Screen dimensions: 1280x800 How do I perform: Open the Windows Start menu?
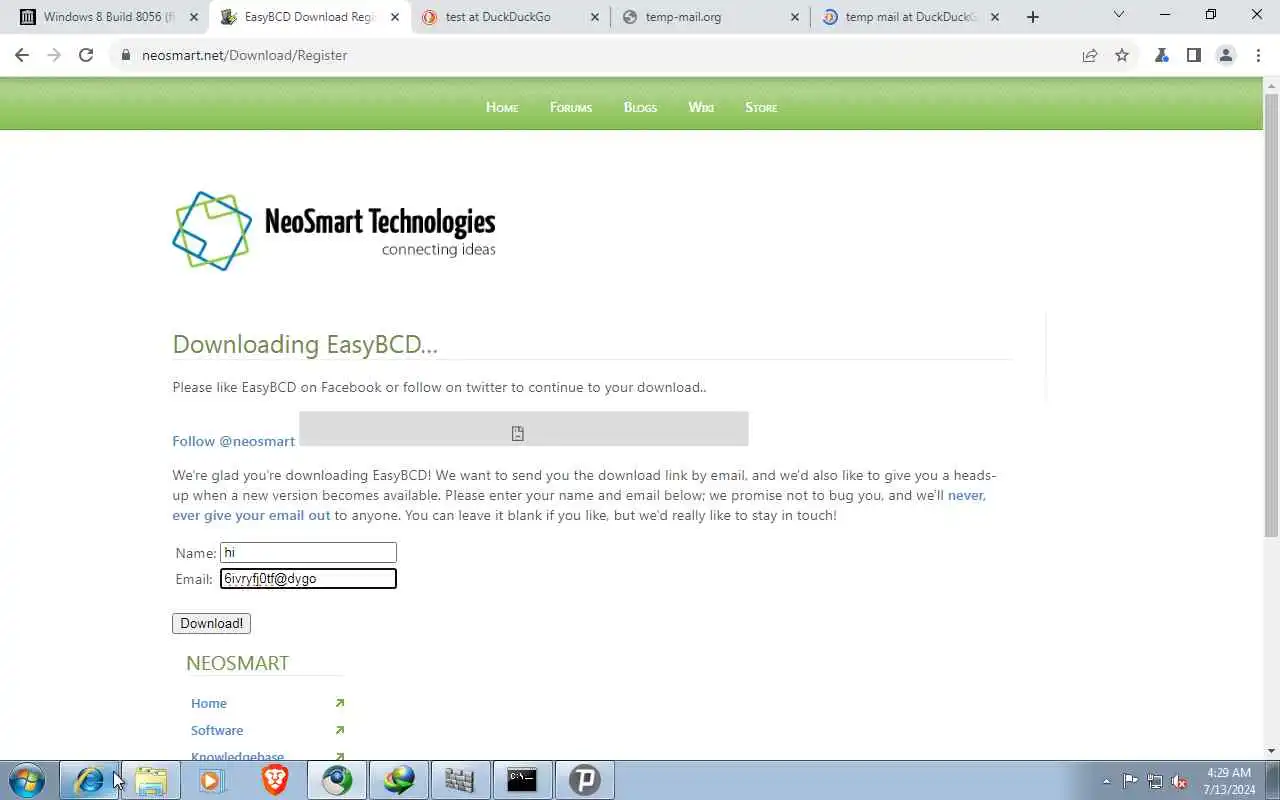pyautogui.click(x=26, y=780)
